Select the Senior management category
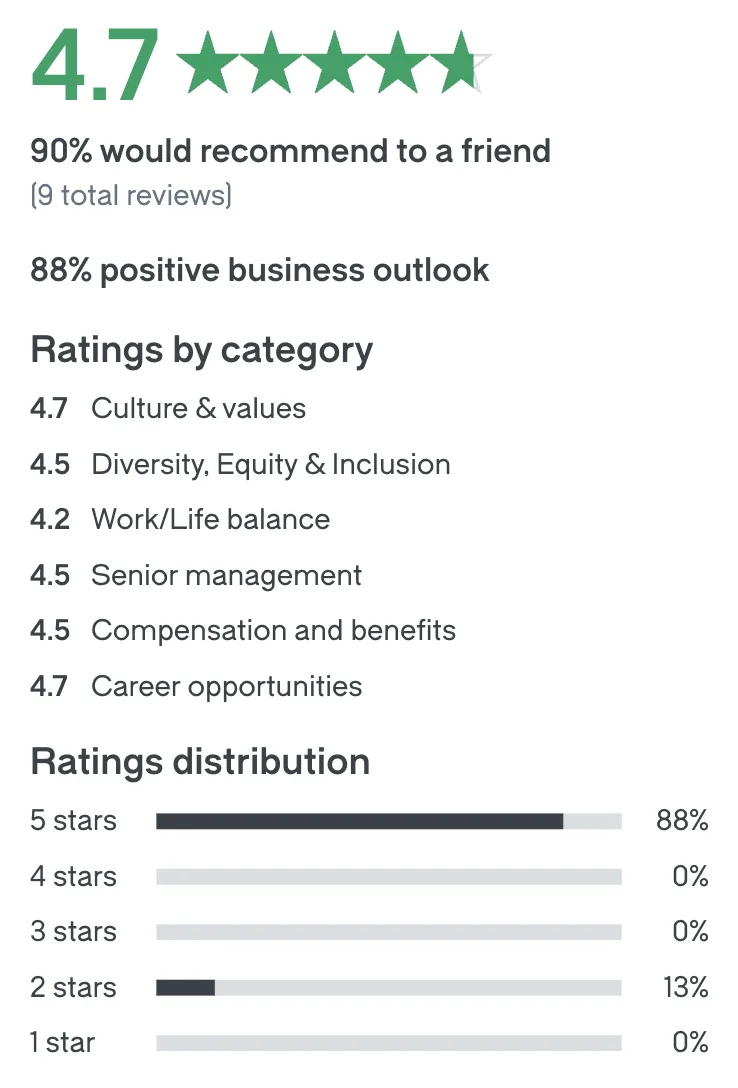 tap(196, 575)
